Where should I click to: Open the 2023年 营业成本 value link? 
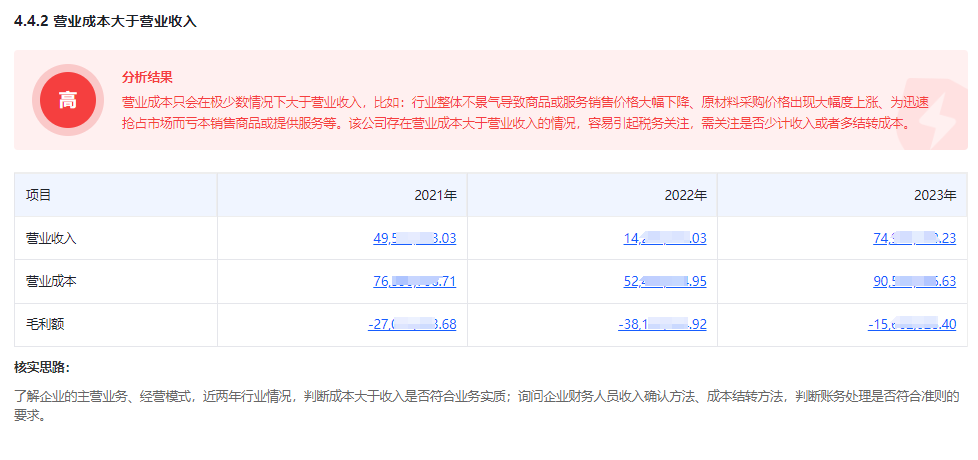point(914,281)
